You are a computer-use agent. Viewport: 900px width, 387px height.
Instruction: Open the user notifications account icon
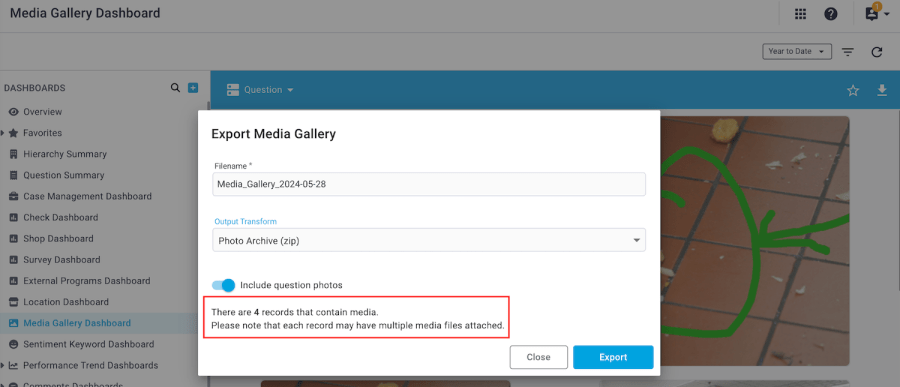click(872, 14)
